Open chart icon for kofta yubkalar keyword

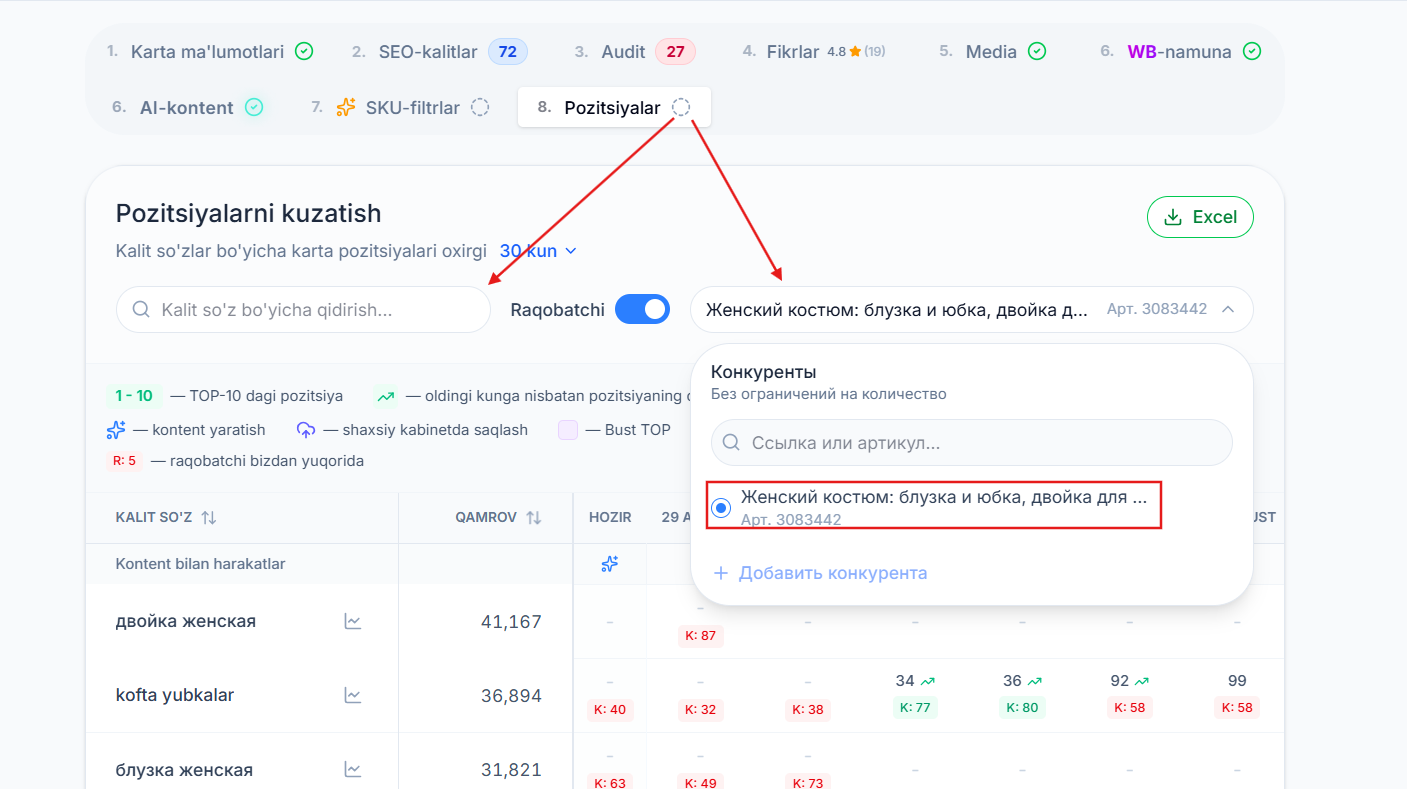[x=353, y=695]
